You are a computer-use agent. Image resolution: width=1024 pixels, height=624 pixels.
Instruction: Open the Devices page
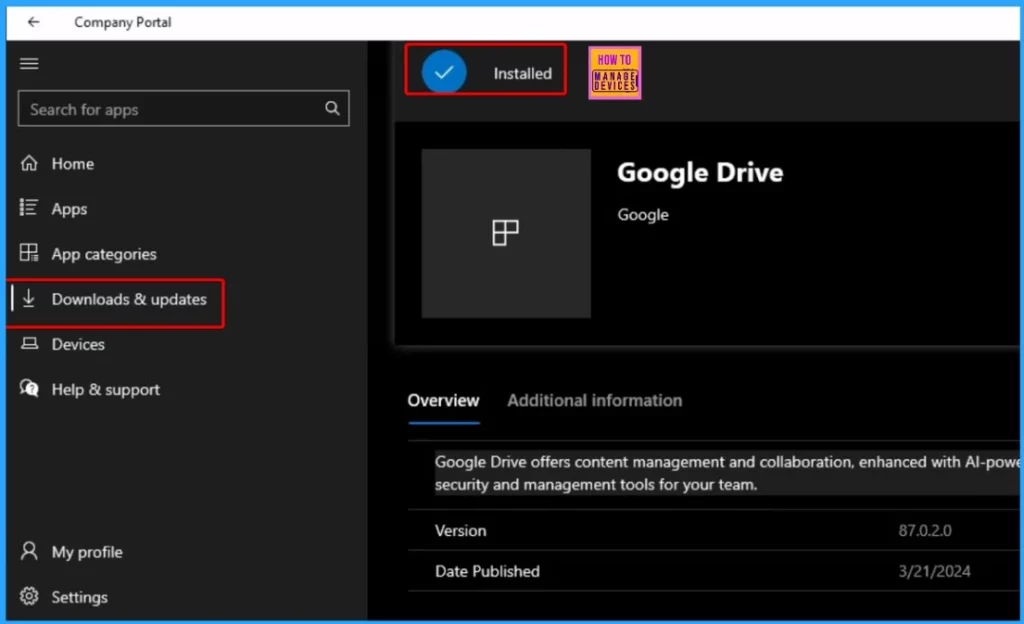pos(78,344)
